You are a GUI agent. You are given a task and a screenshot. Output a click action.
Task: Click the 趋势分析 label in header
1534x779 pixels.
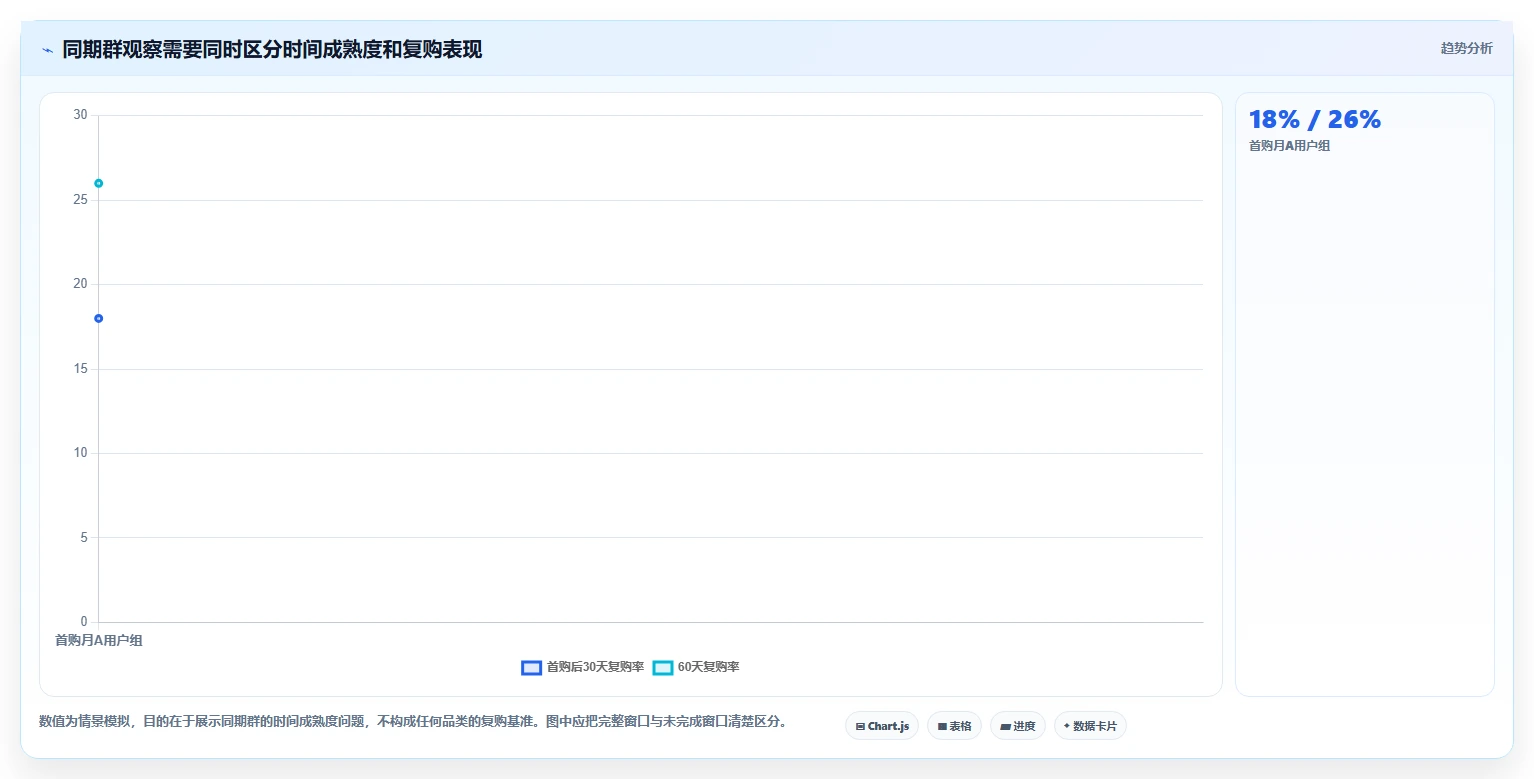pyautogui.click(x=1466, y=49)
